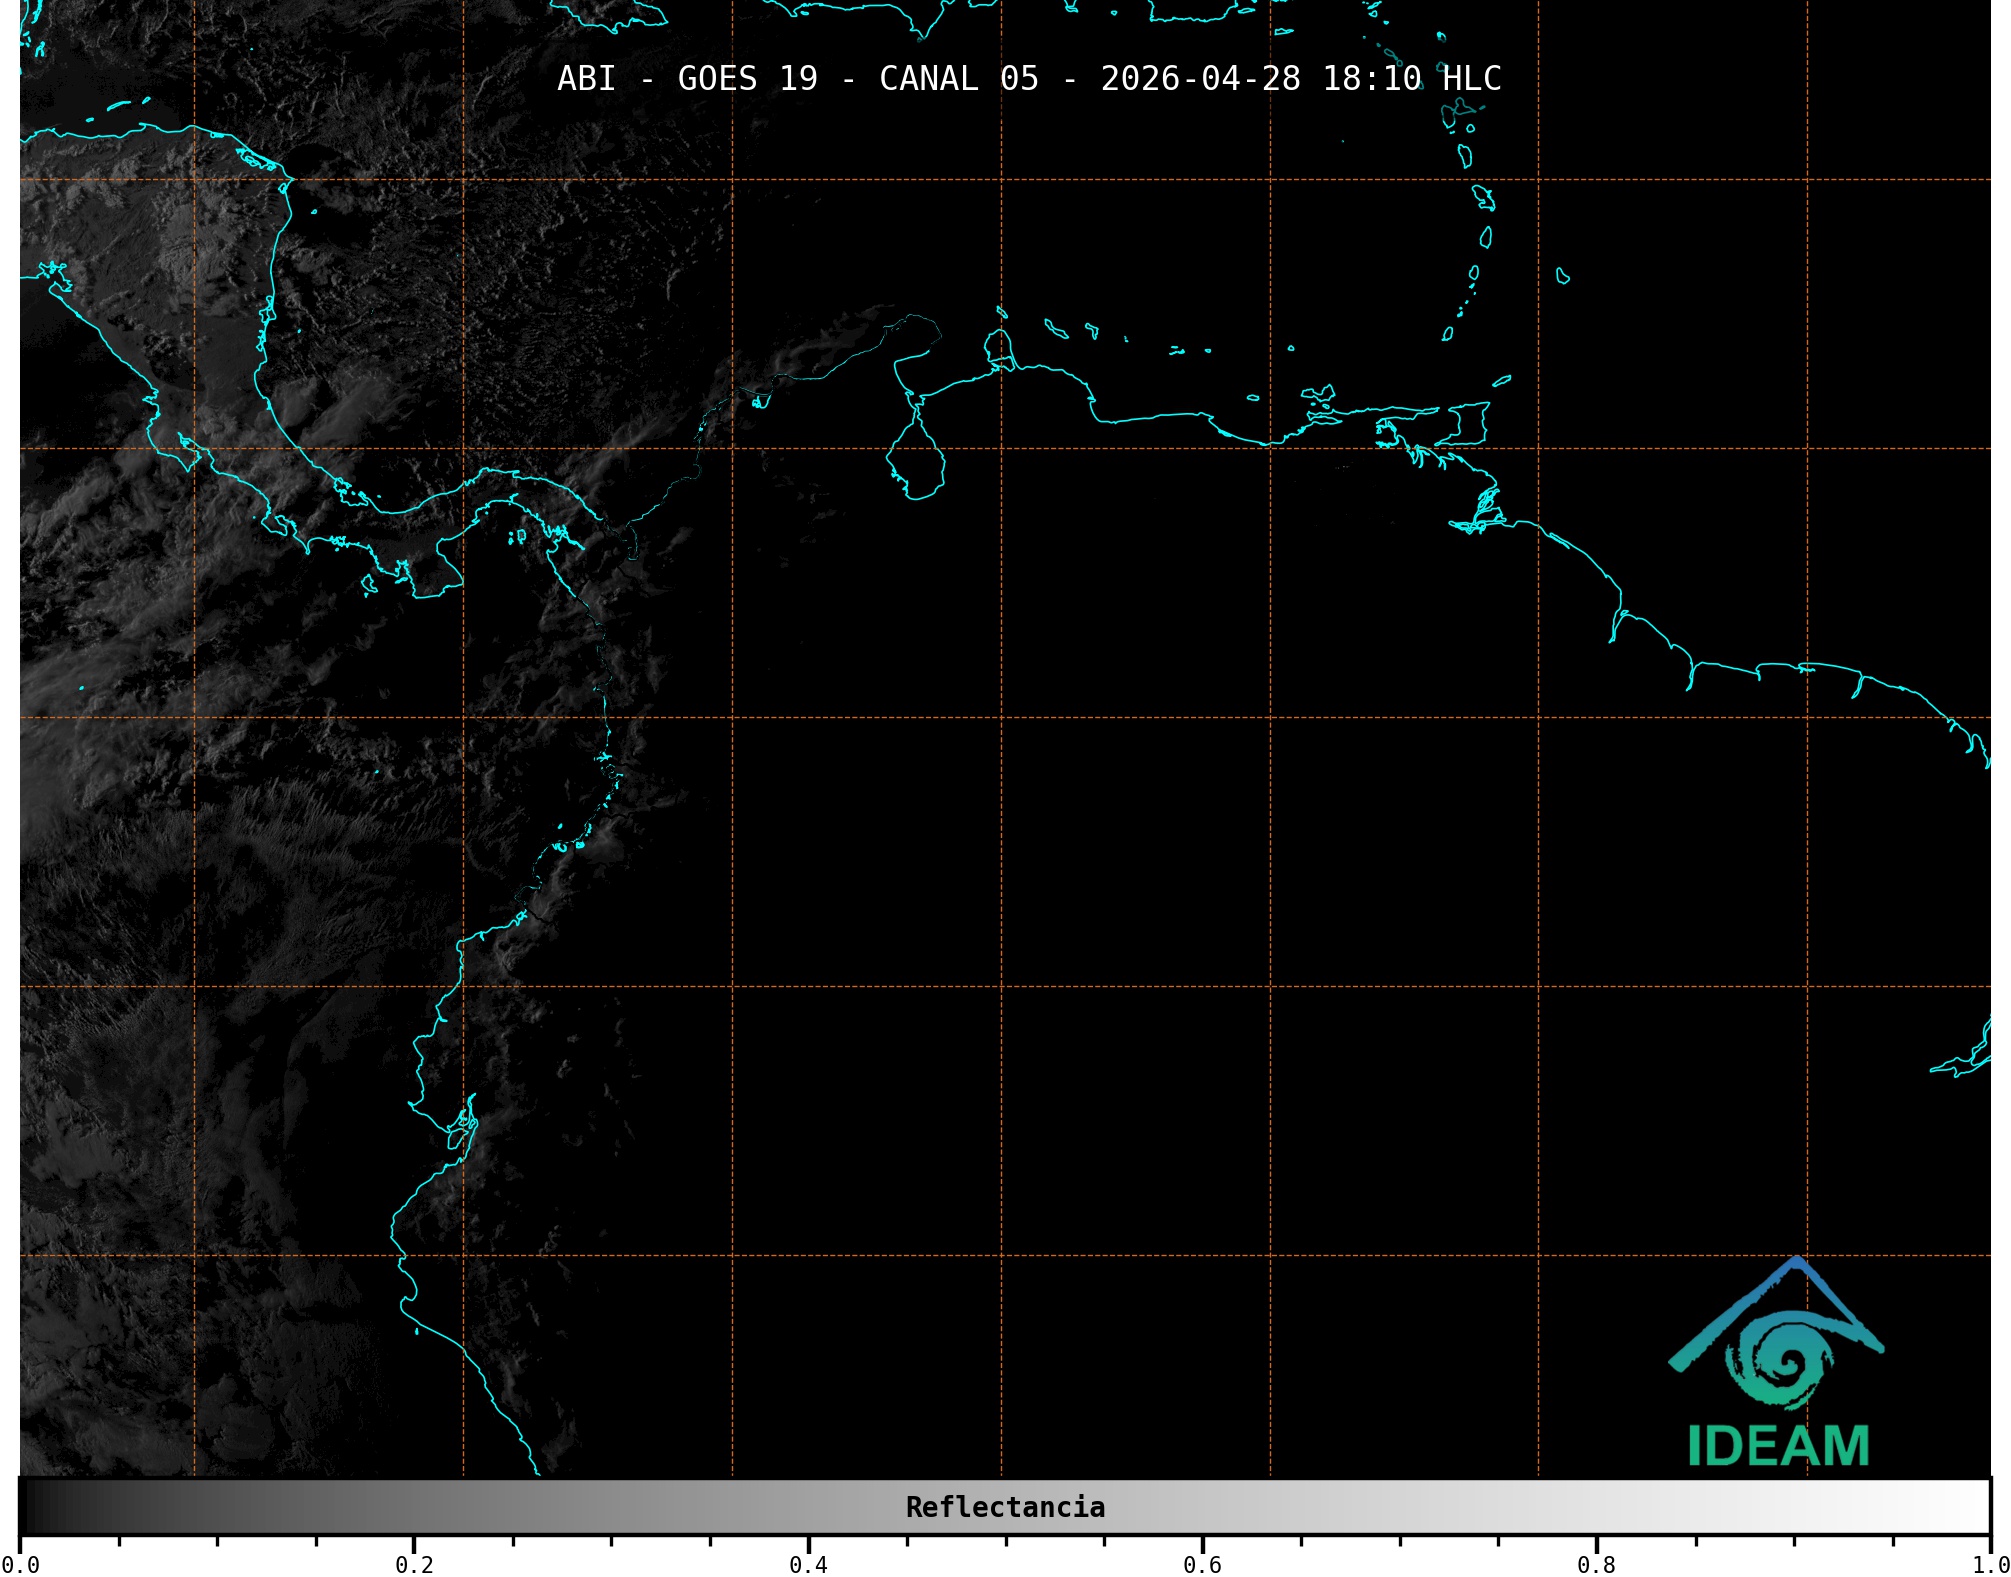The image size is (2011, 1577).
Task: Click the IDEAM spiral hurricane logo icon
Action: pyautogui.click(x=1780, y=1362)
